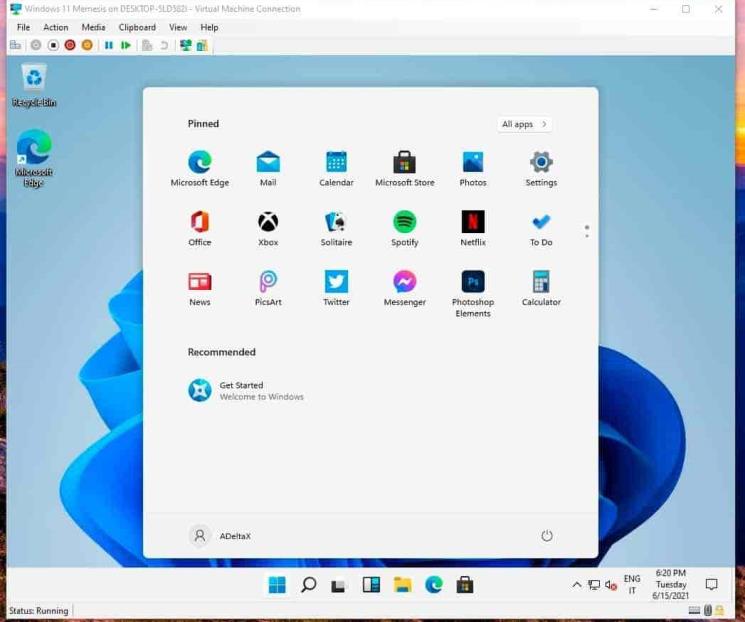Click the Windows Start button on taskbar
The image size is (745, 622).
pyautogui.click(x=277, y=584)
